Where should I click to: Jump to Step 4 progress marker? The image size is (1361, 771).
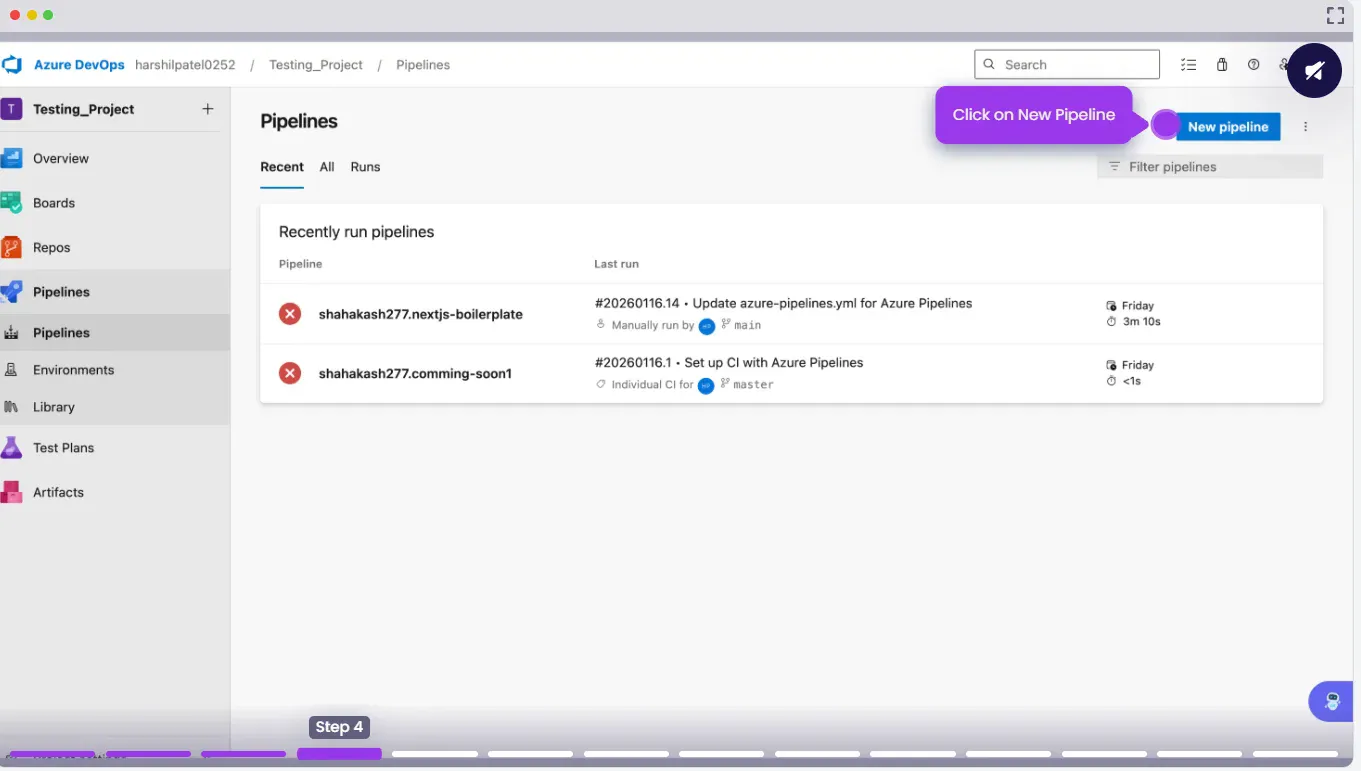[x=339, y=754]
